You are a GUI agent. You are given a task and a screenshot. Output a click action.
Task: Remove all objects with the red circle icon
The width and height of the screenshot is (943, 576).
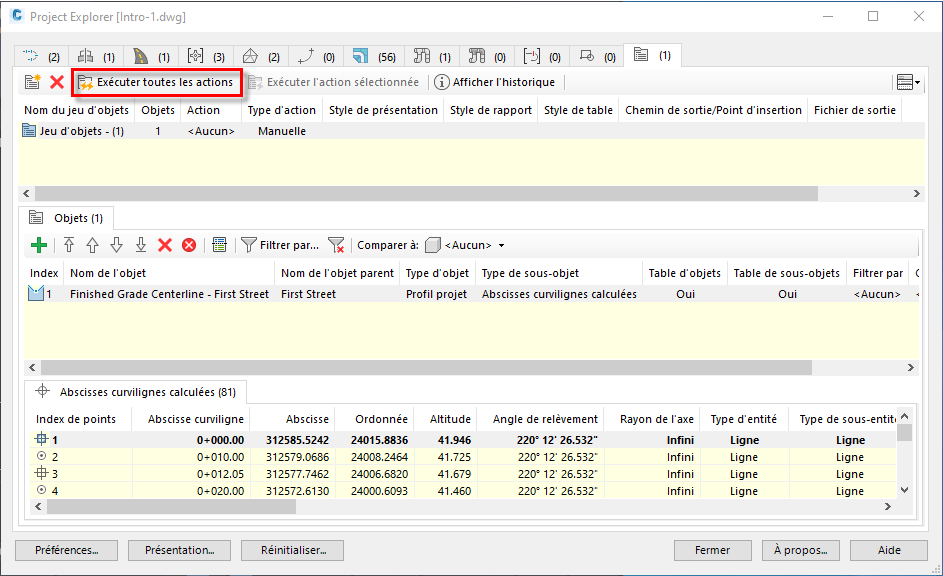tap(189, 245)
